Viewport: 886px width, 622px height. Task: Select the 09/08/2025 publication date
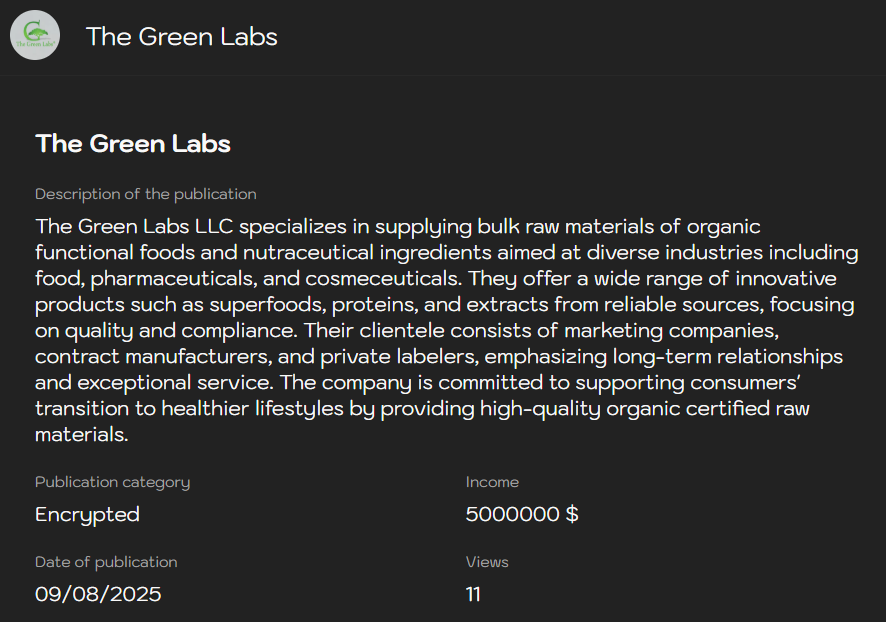coord(98,595)
